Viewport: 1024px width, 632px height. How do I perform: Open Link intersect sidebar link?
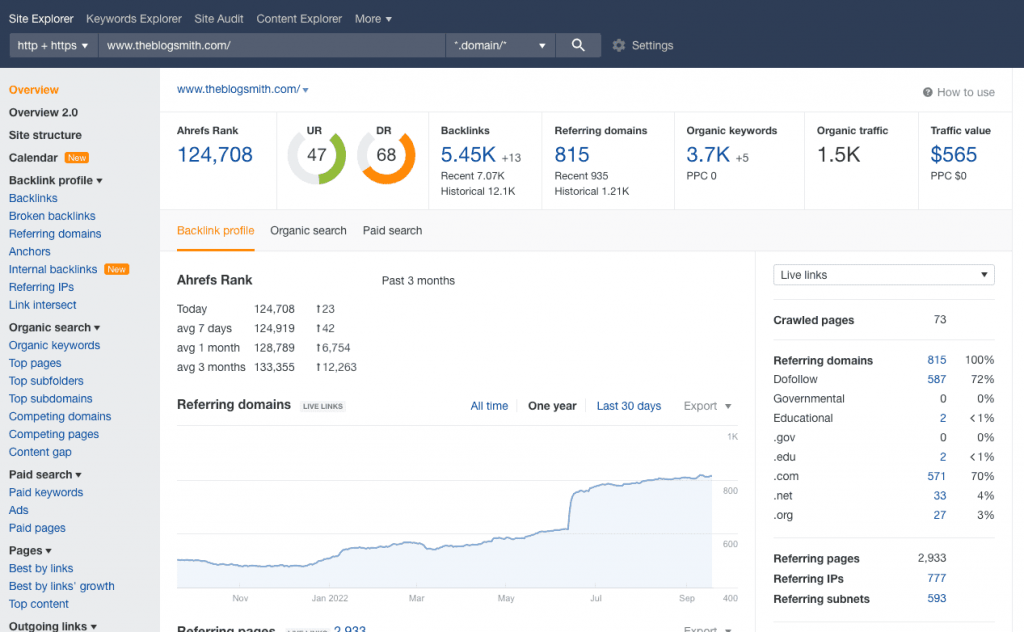click(42, 305)
